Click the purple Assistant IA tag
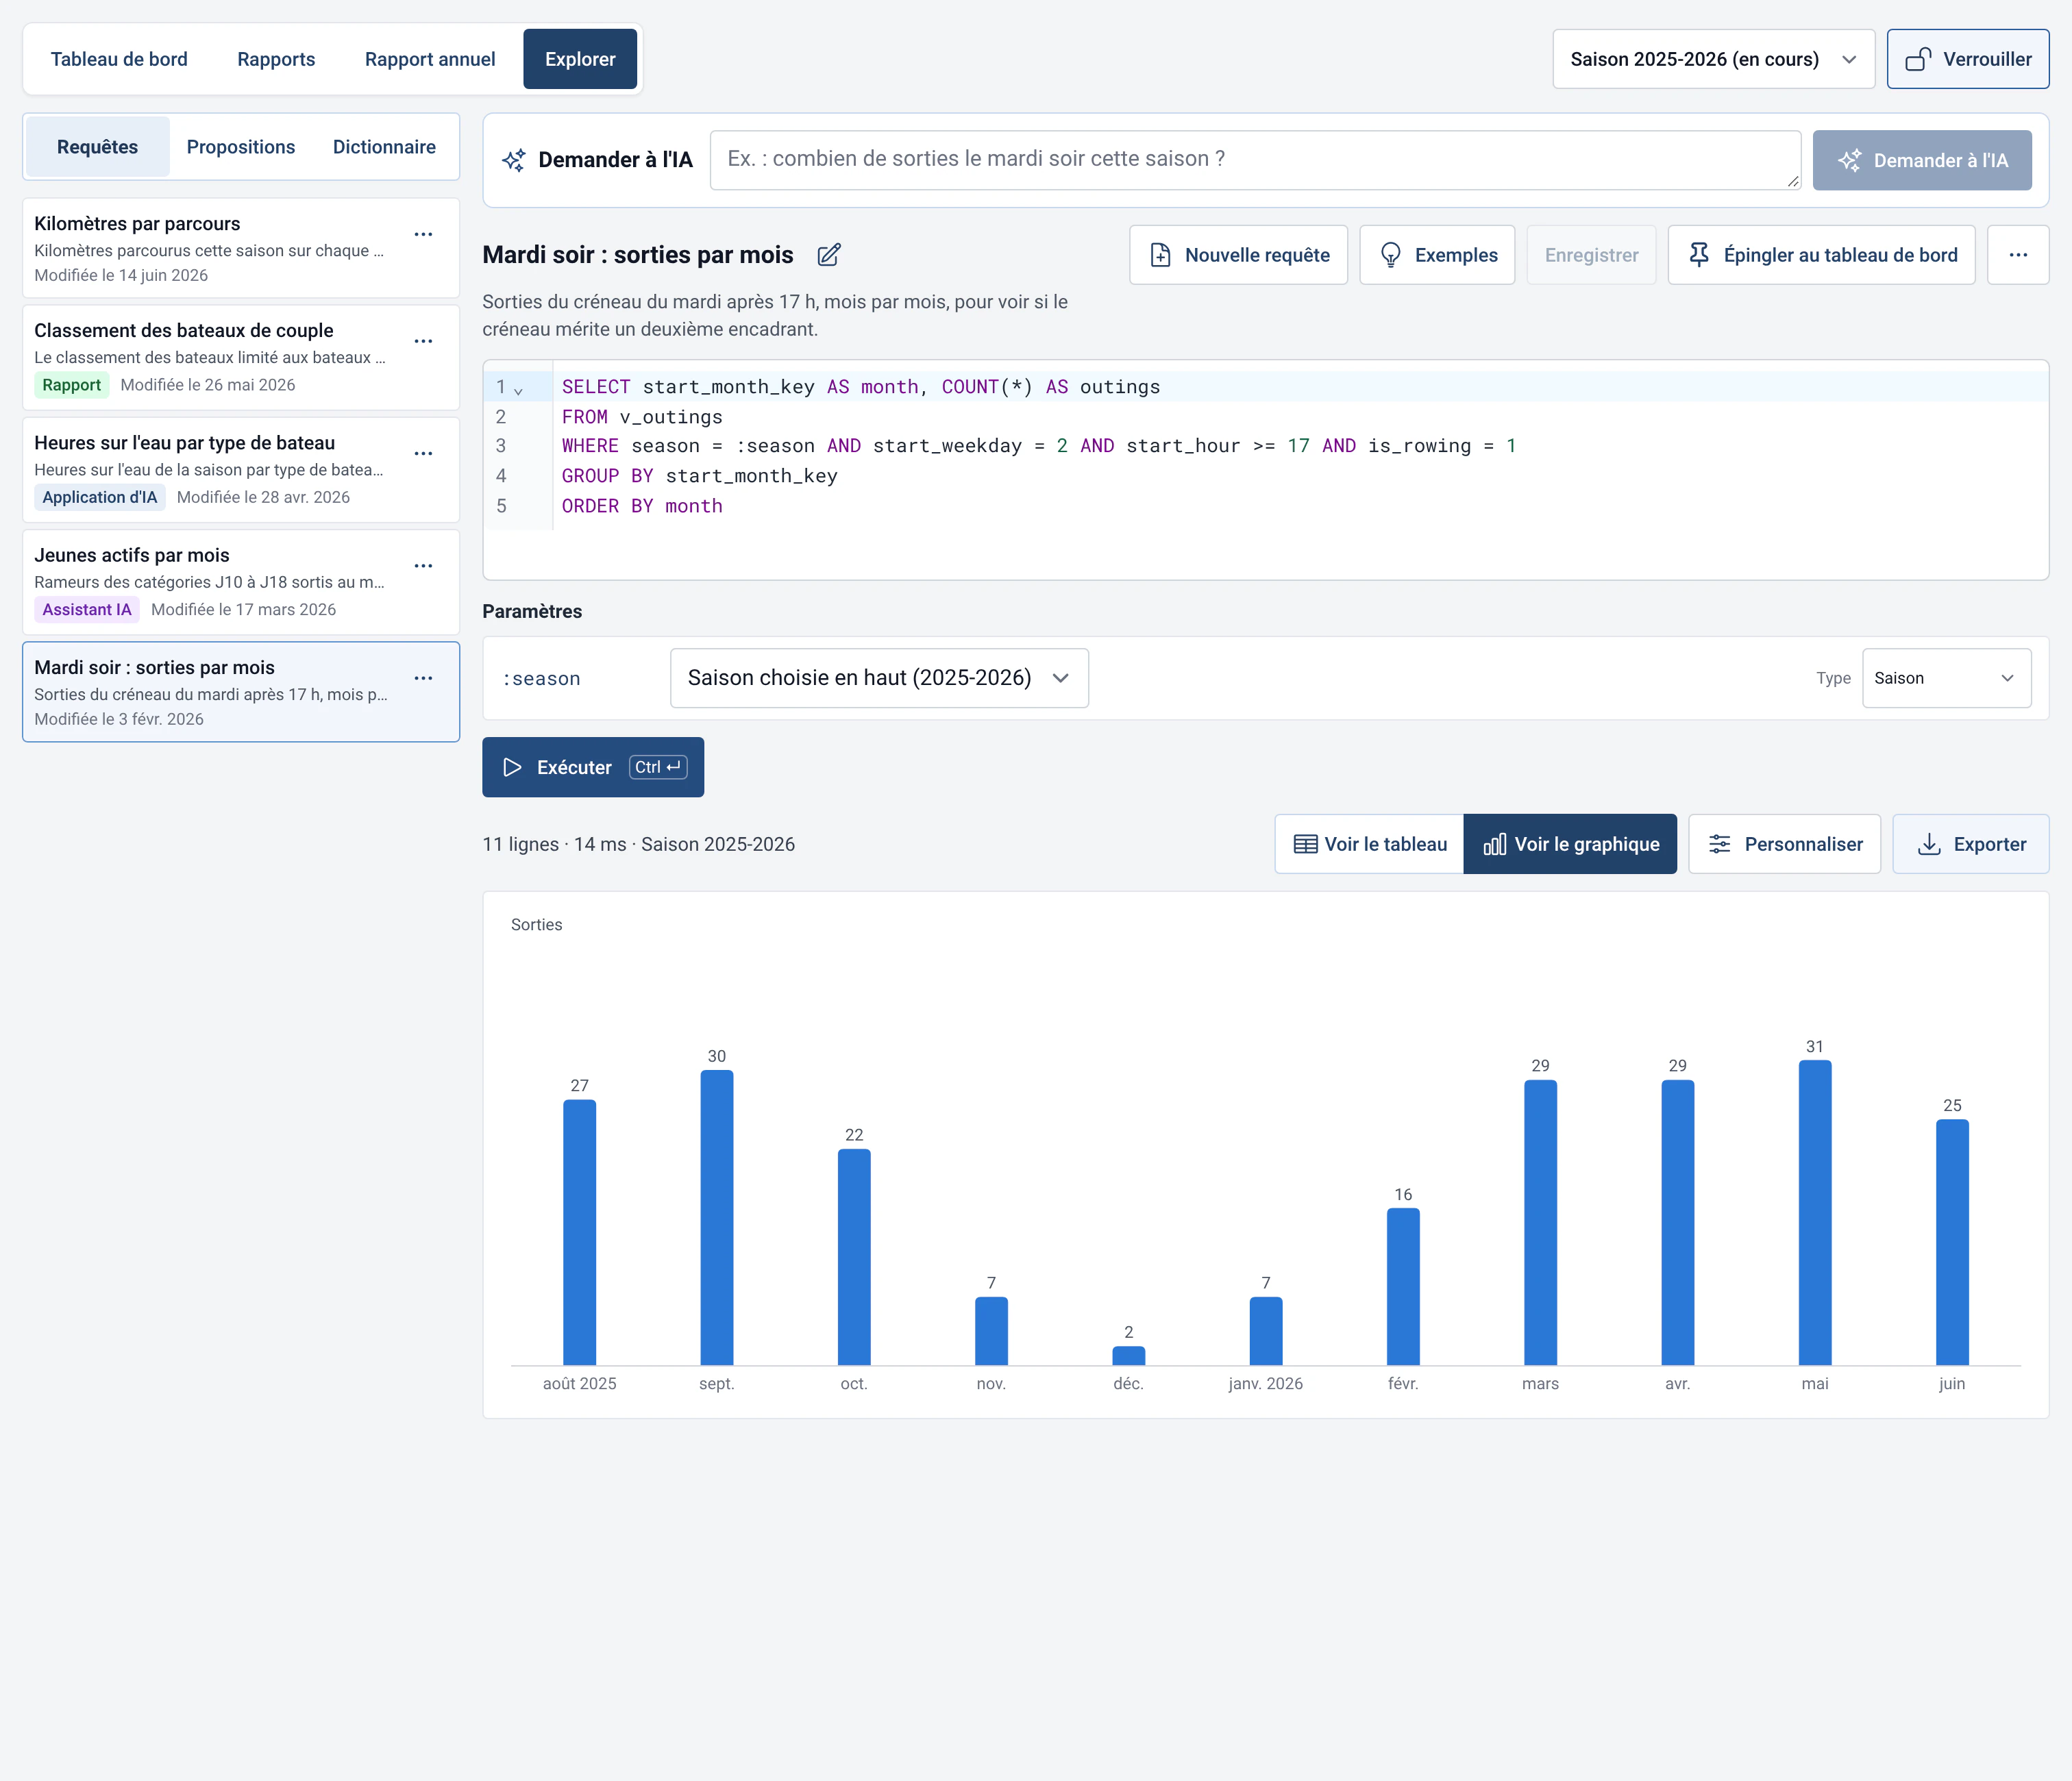This screenshot has width=2072, height=1781. [x=86, y=609]
